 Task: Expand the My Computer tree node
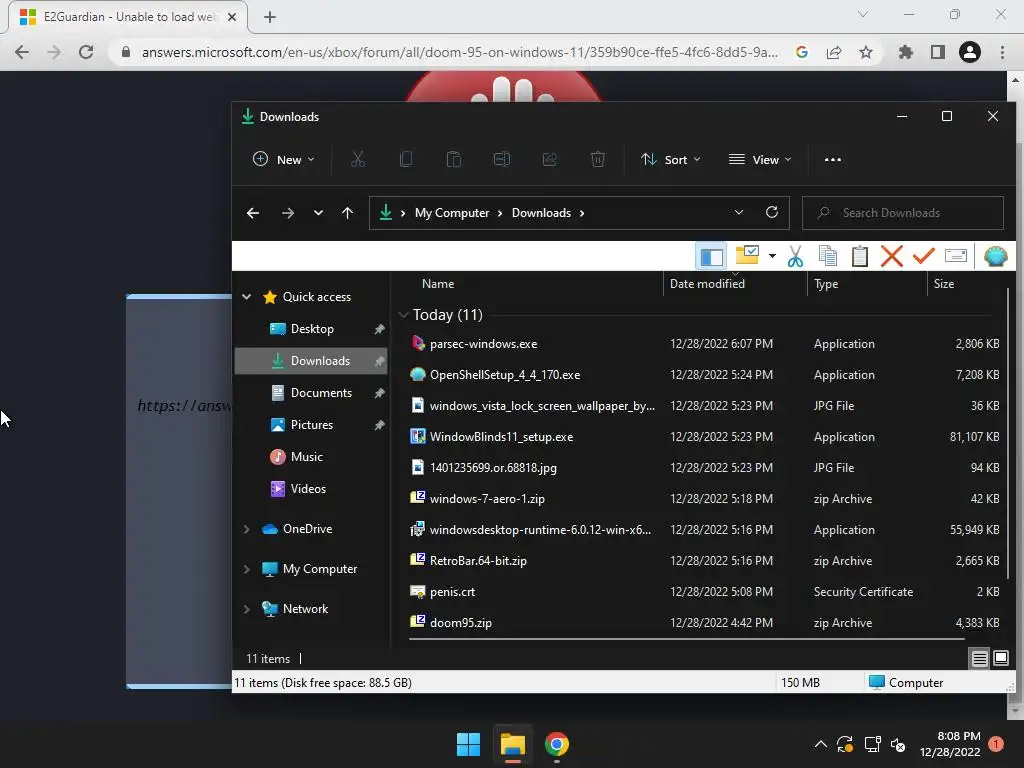(246, 569)
